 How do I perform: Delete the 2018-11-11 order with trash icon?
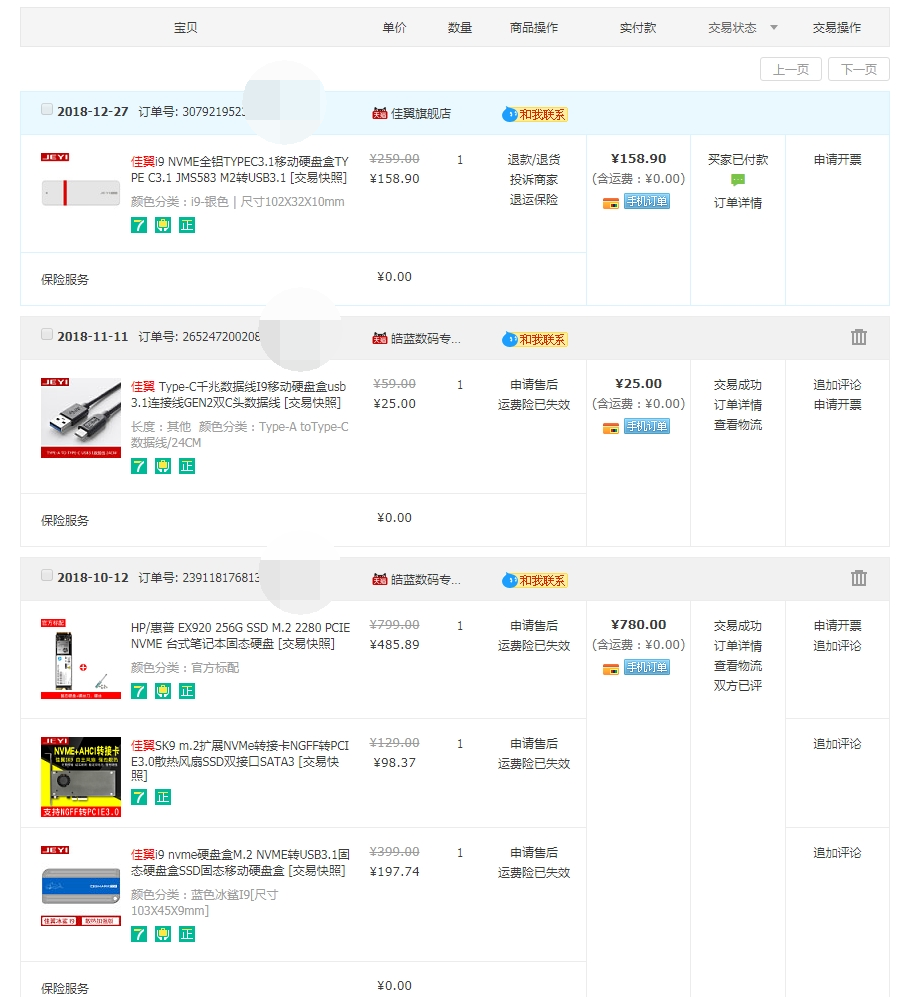tap(859, 337)
